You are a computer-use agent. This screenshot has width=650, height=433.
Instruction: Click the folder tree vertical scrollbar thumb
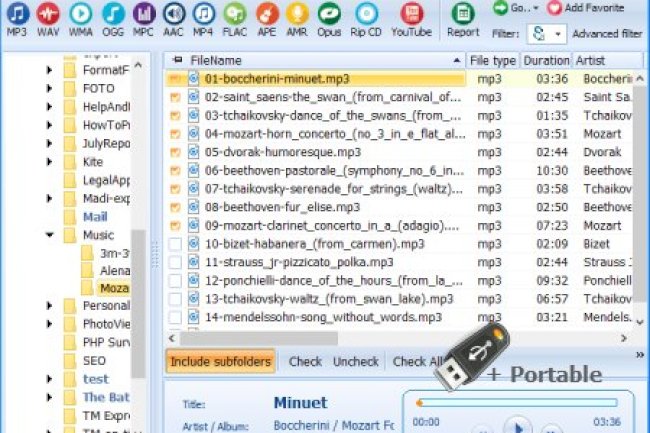(x=138, y=303)
